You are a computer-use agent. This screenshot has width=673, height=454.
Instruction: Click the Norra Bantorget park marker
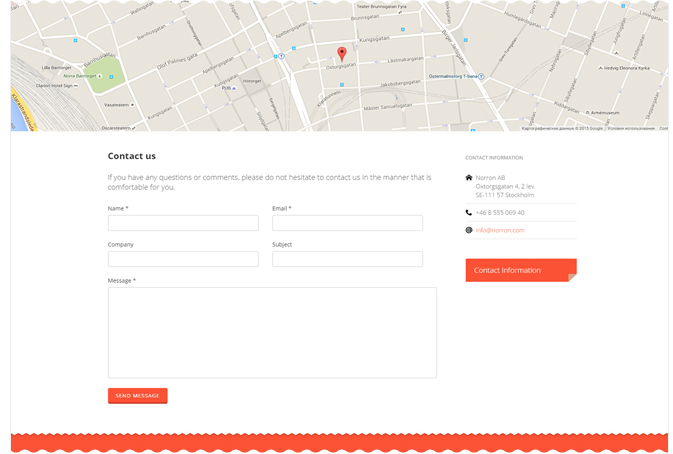[x=100, y=76]
